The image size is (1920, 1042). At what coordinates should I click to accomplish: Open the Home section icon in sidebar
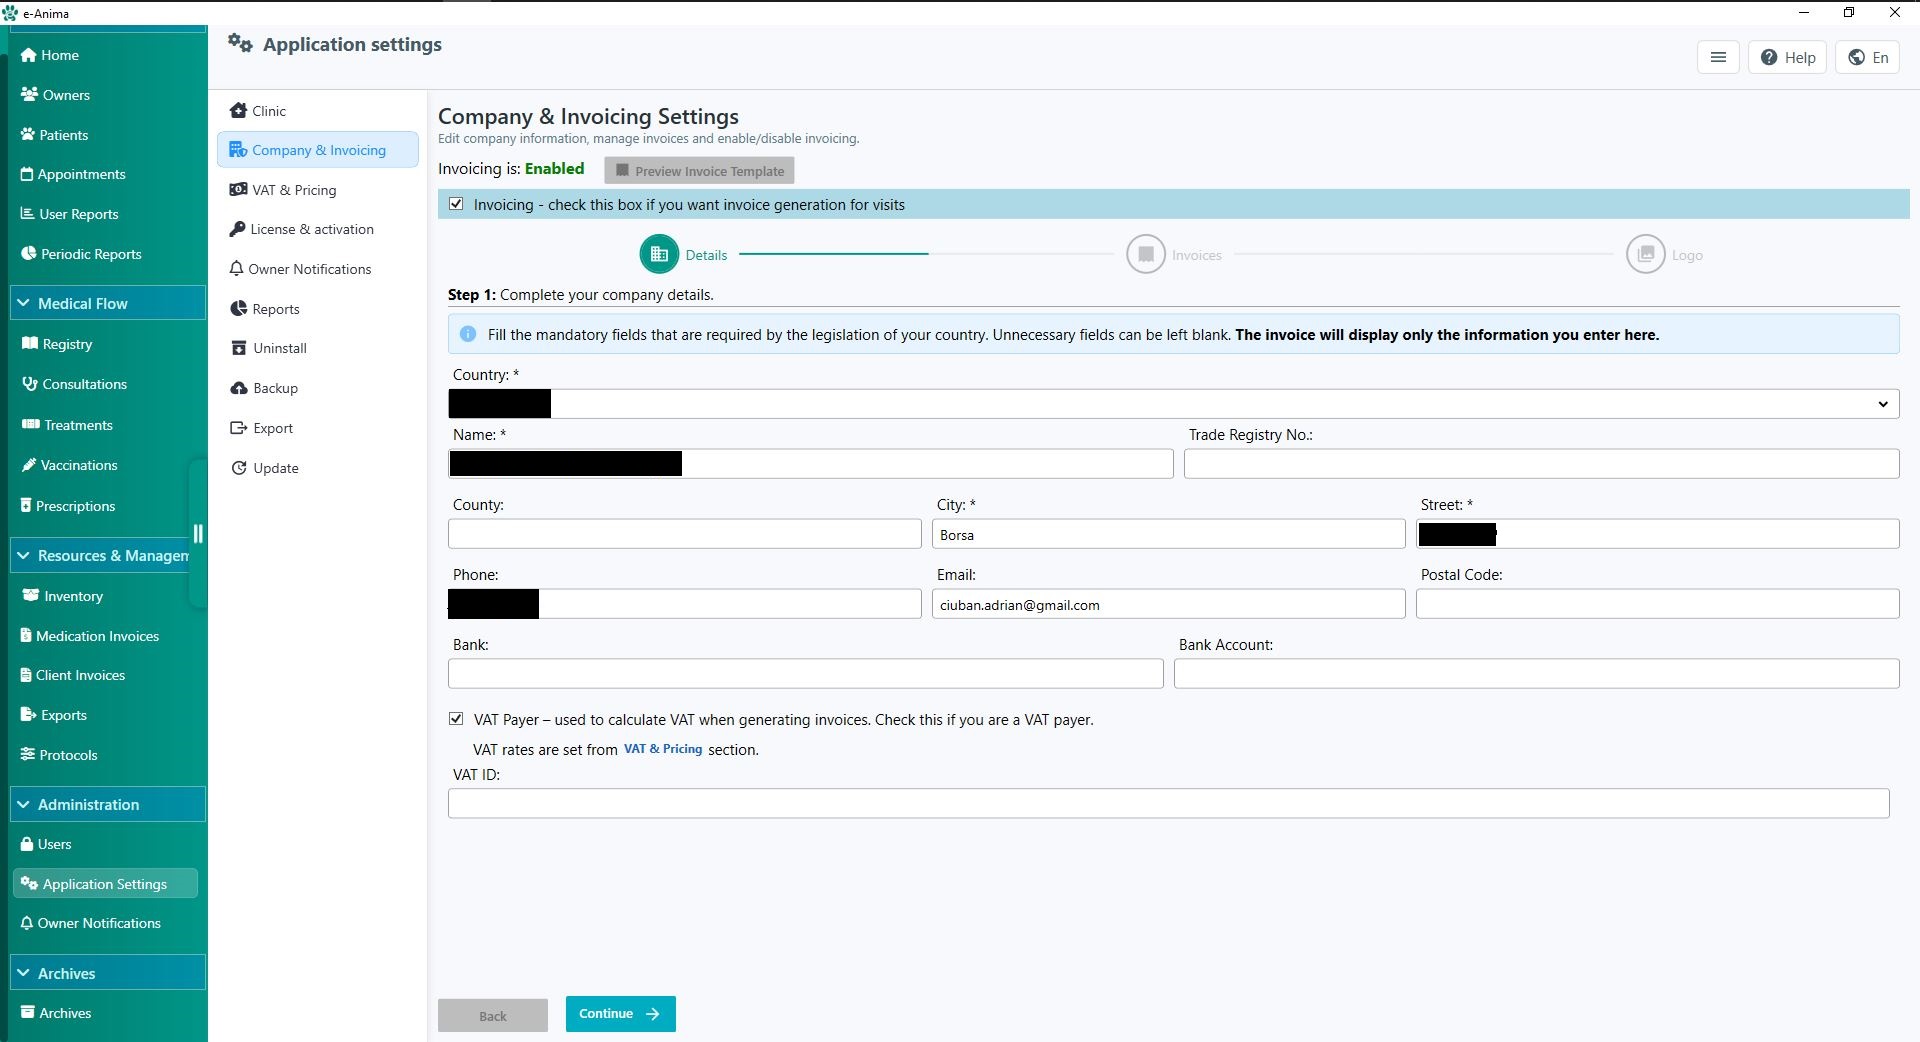coord(28,55)
